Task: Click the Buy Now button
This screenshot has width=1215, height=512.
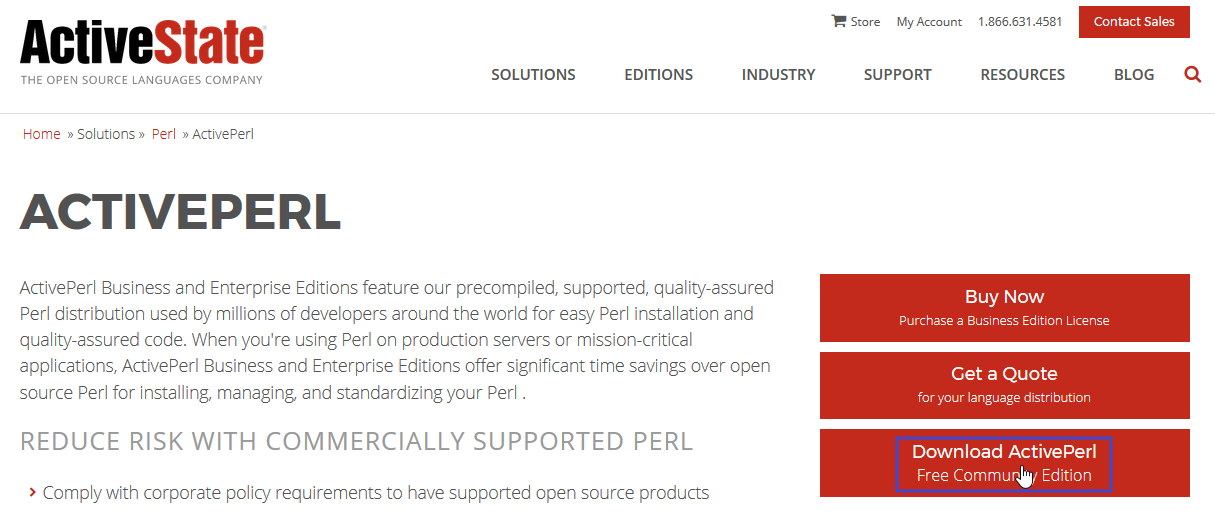Action: click(1004, 308)
